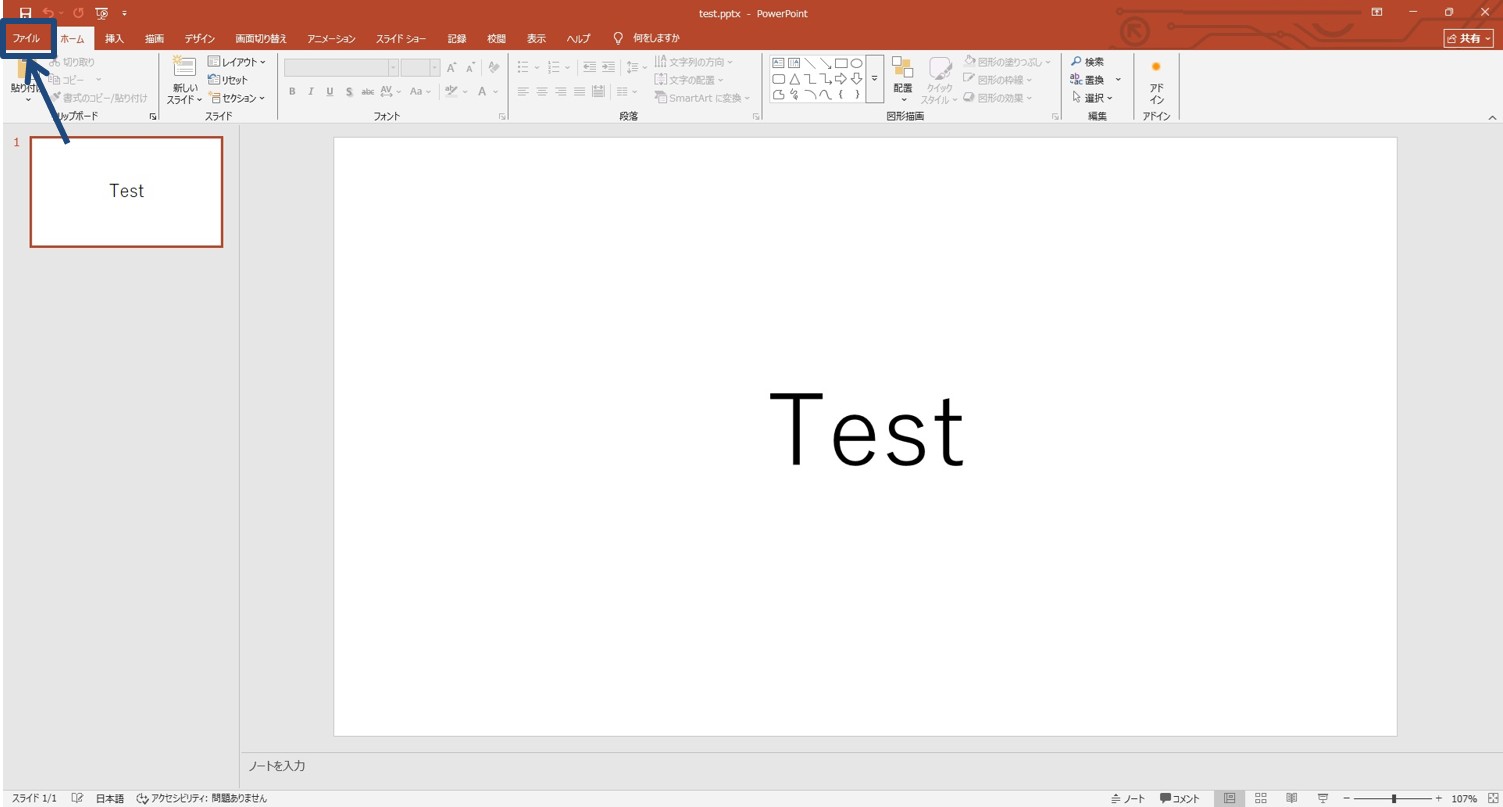This screenshot has width=1503, height=807.
Task: Toggle the Comments (コメント) pane in status bar
Action: pos(1179,798)
